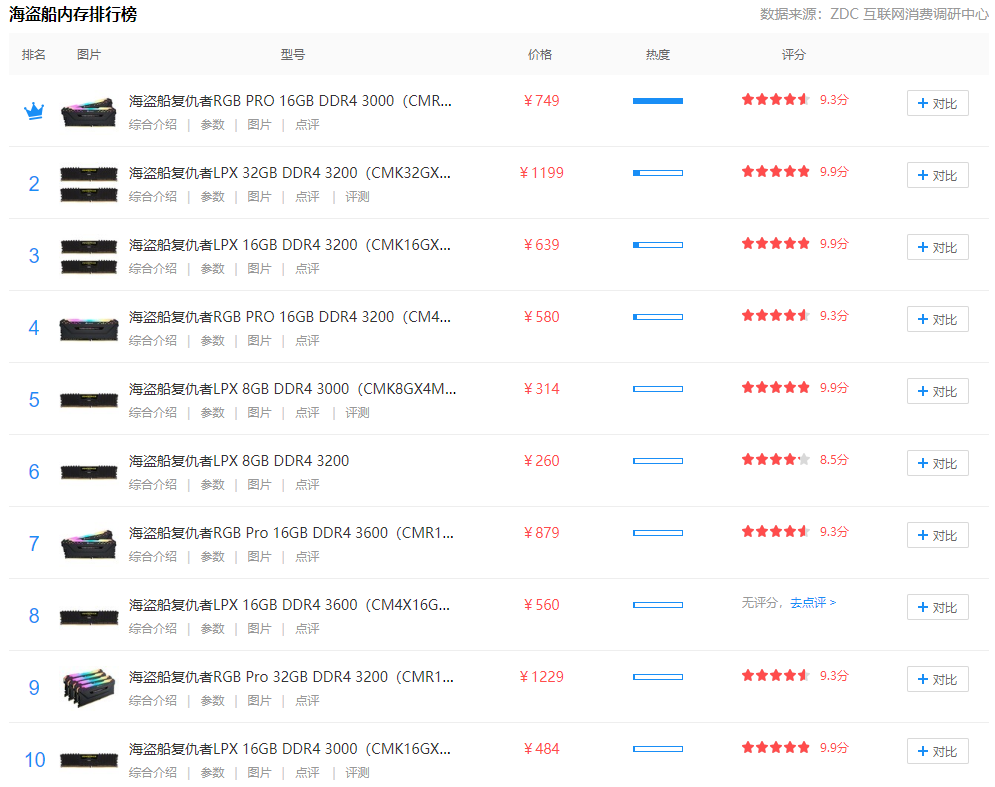Open 图片 link for ¥580 RGB PRO 16GB DDR4 3200

click(259, 341)
